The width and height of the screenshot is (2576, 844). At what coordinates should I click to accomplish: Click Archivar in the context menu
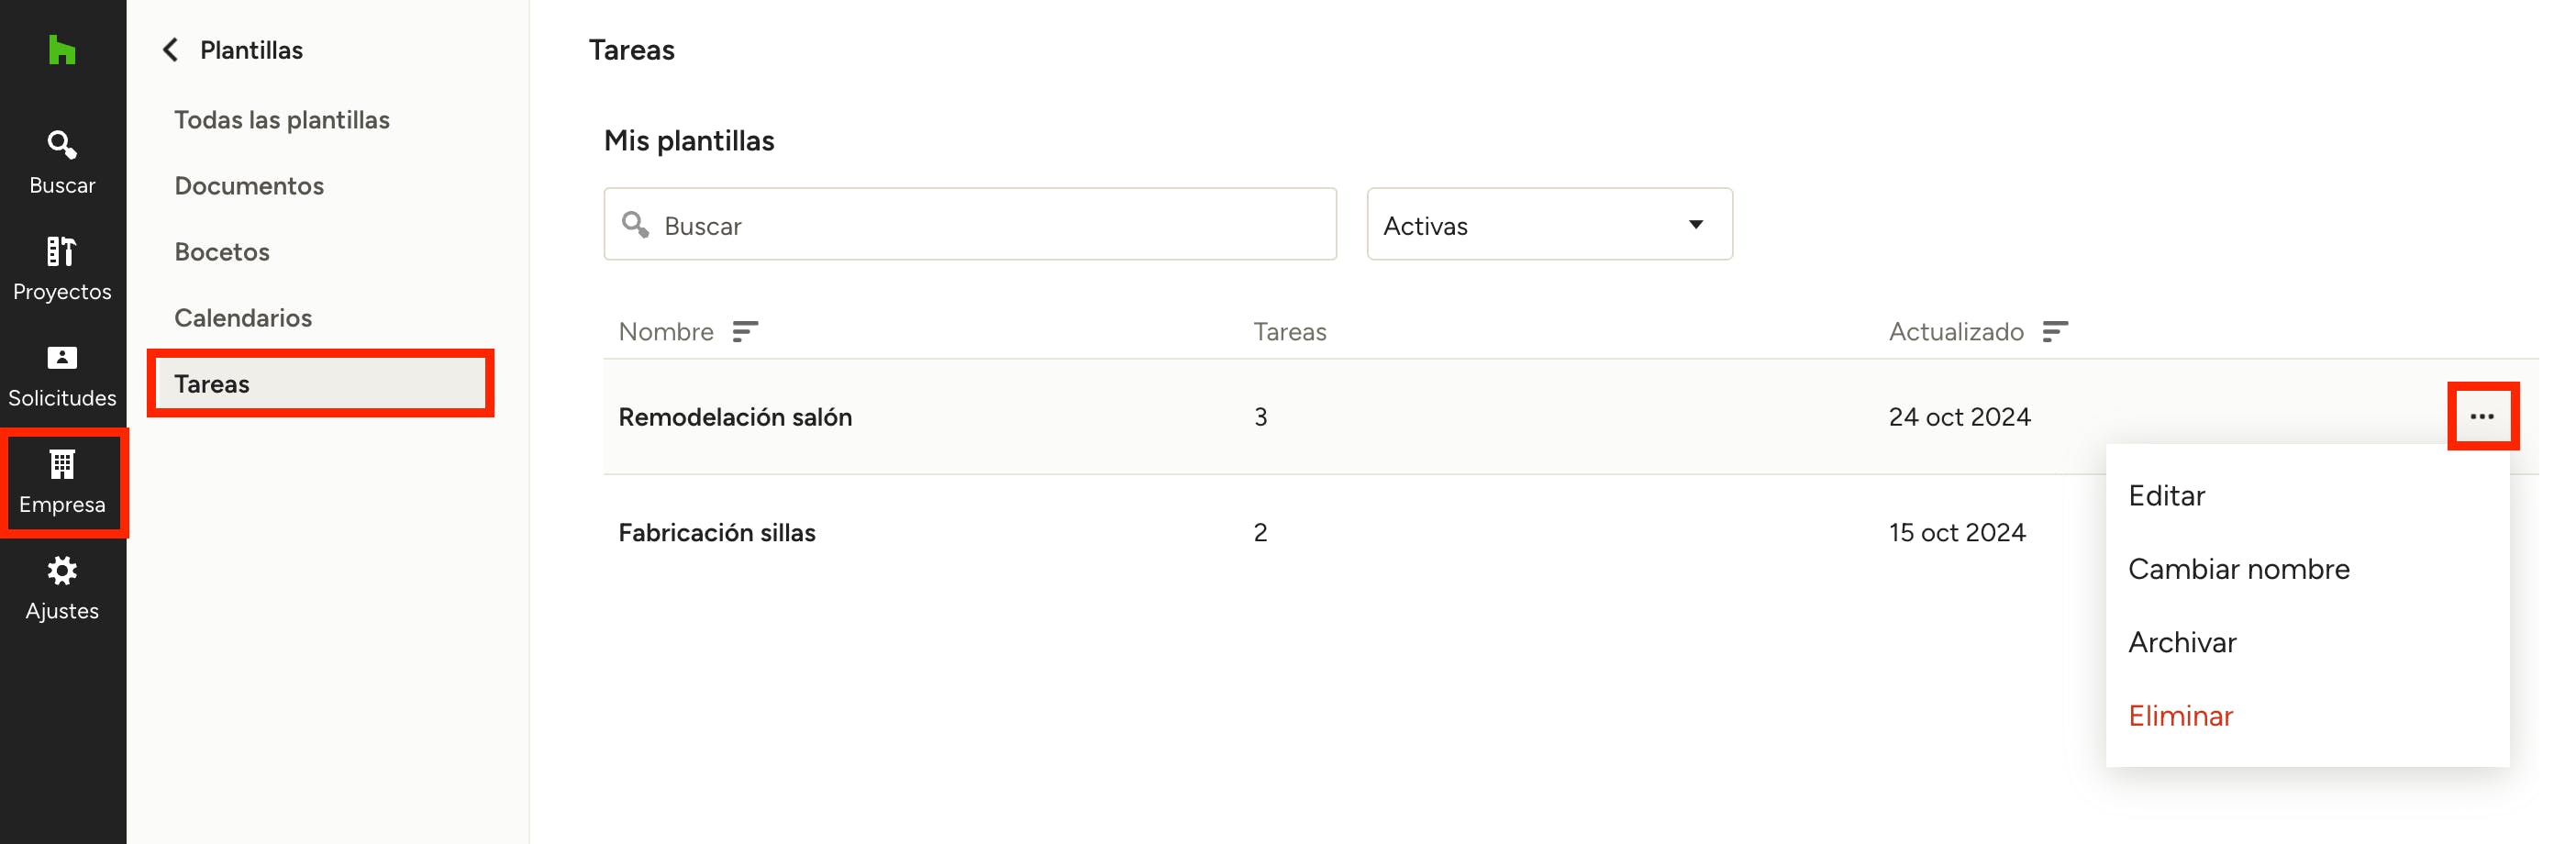pos(2182,642)
